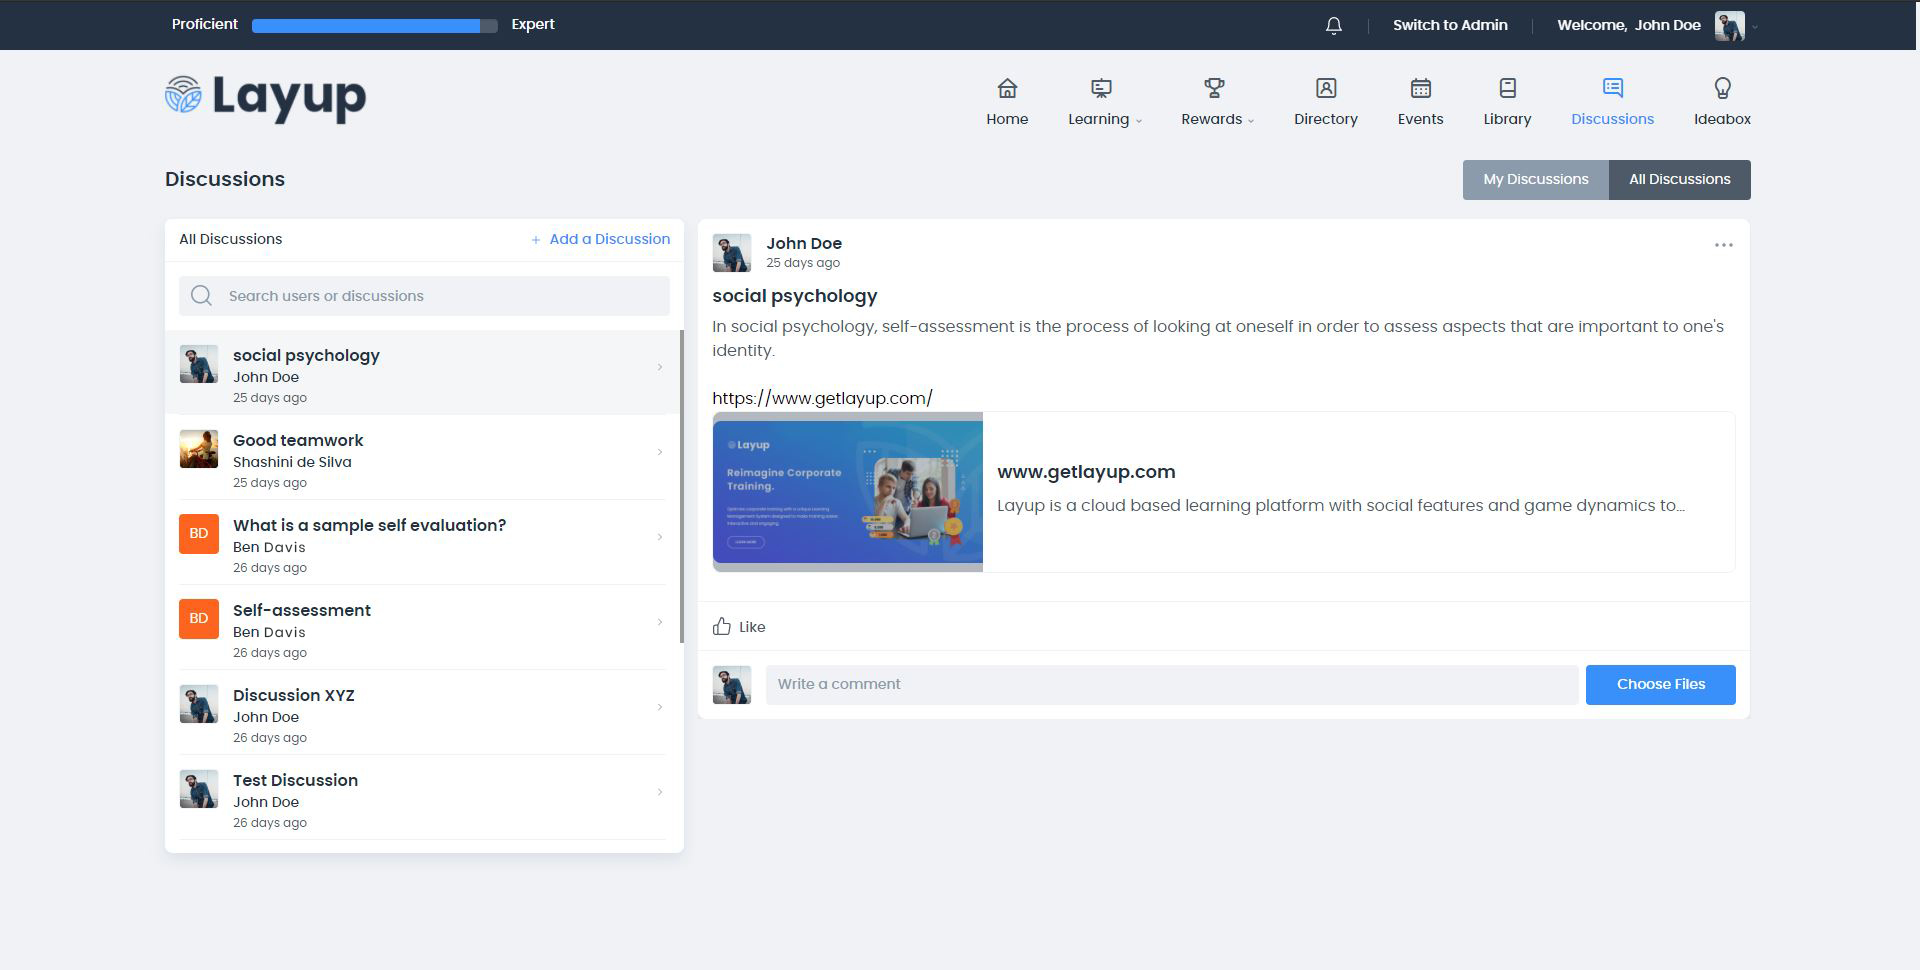The image size is (1920, 970).
Task: Click the Layup logo
Action: [x=266, y=97]
